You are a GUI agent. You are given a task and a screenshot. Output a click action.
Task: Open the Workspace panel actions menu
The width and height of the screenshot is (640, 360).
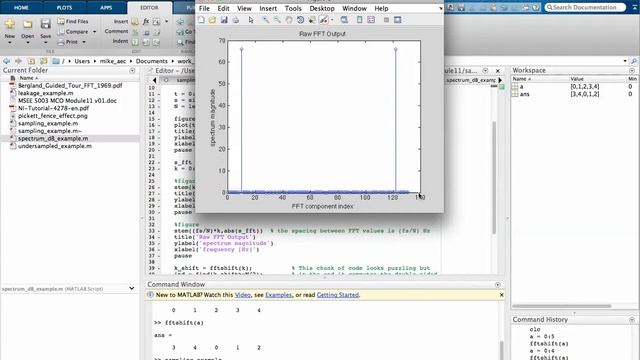(x=632, y=71)
